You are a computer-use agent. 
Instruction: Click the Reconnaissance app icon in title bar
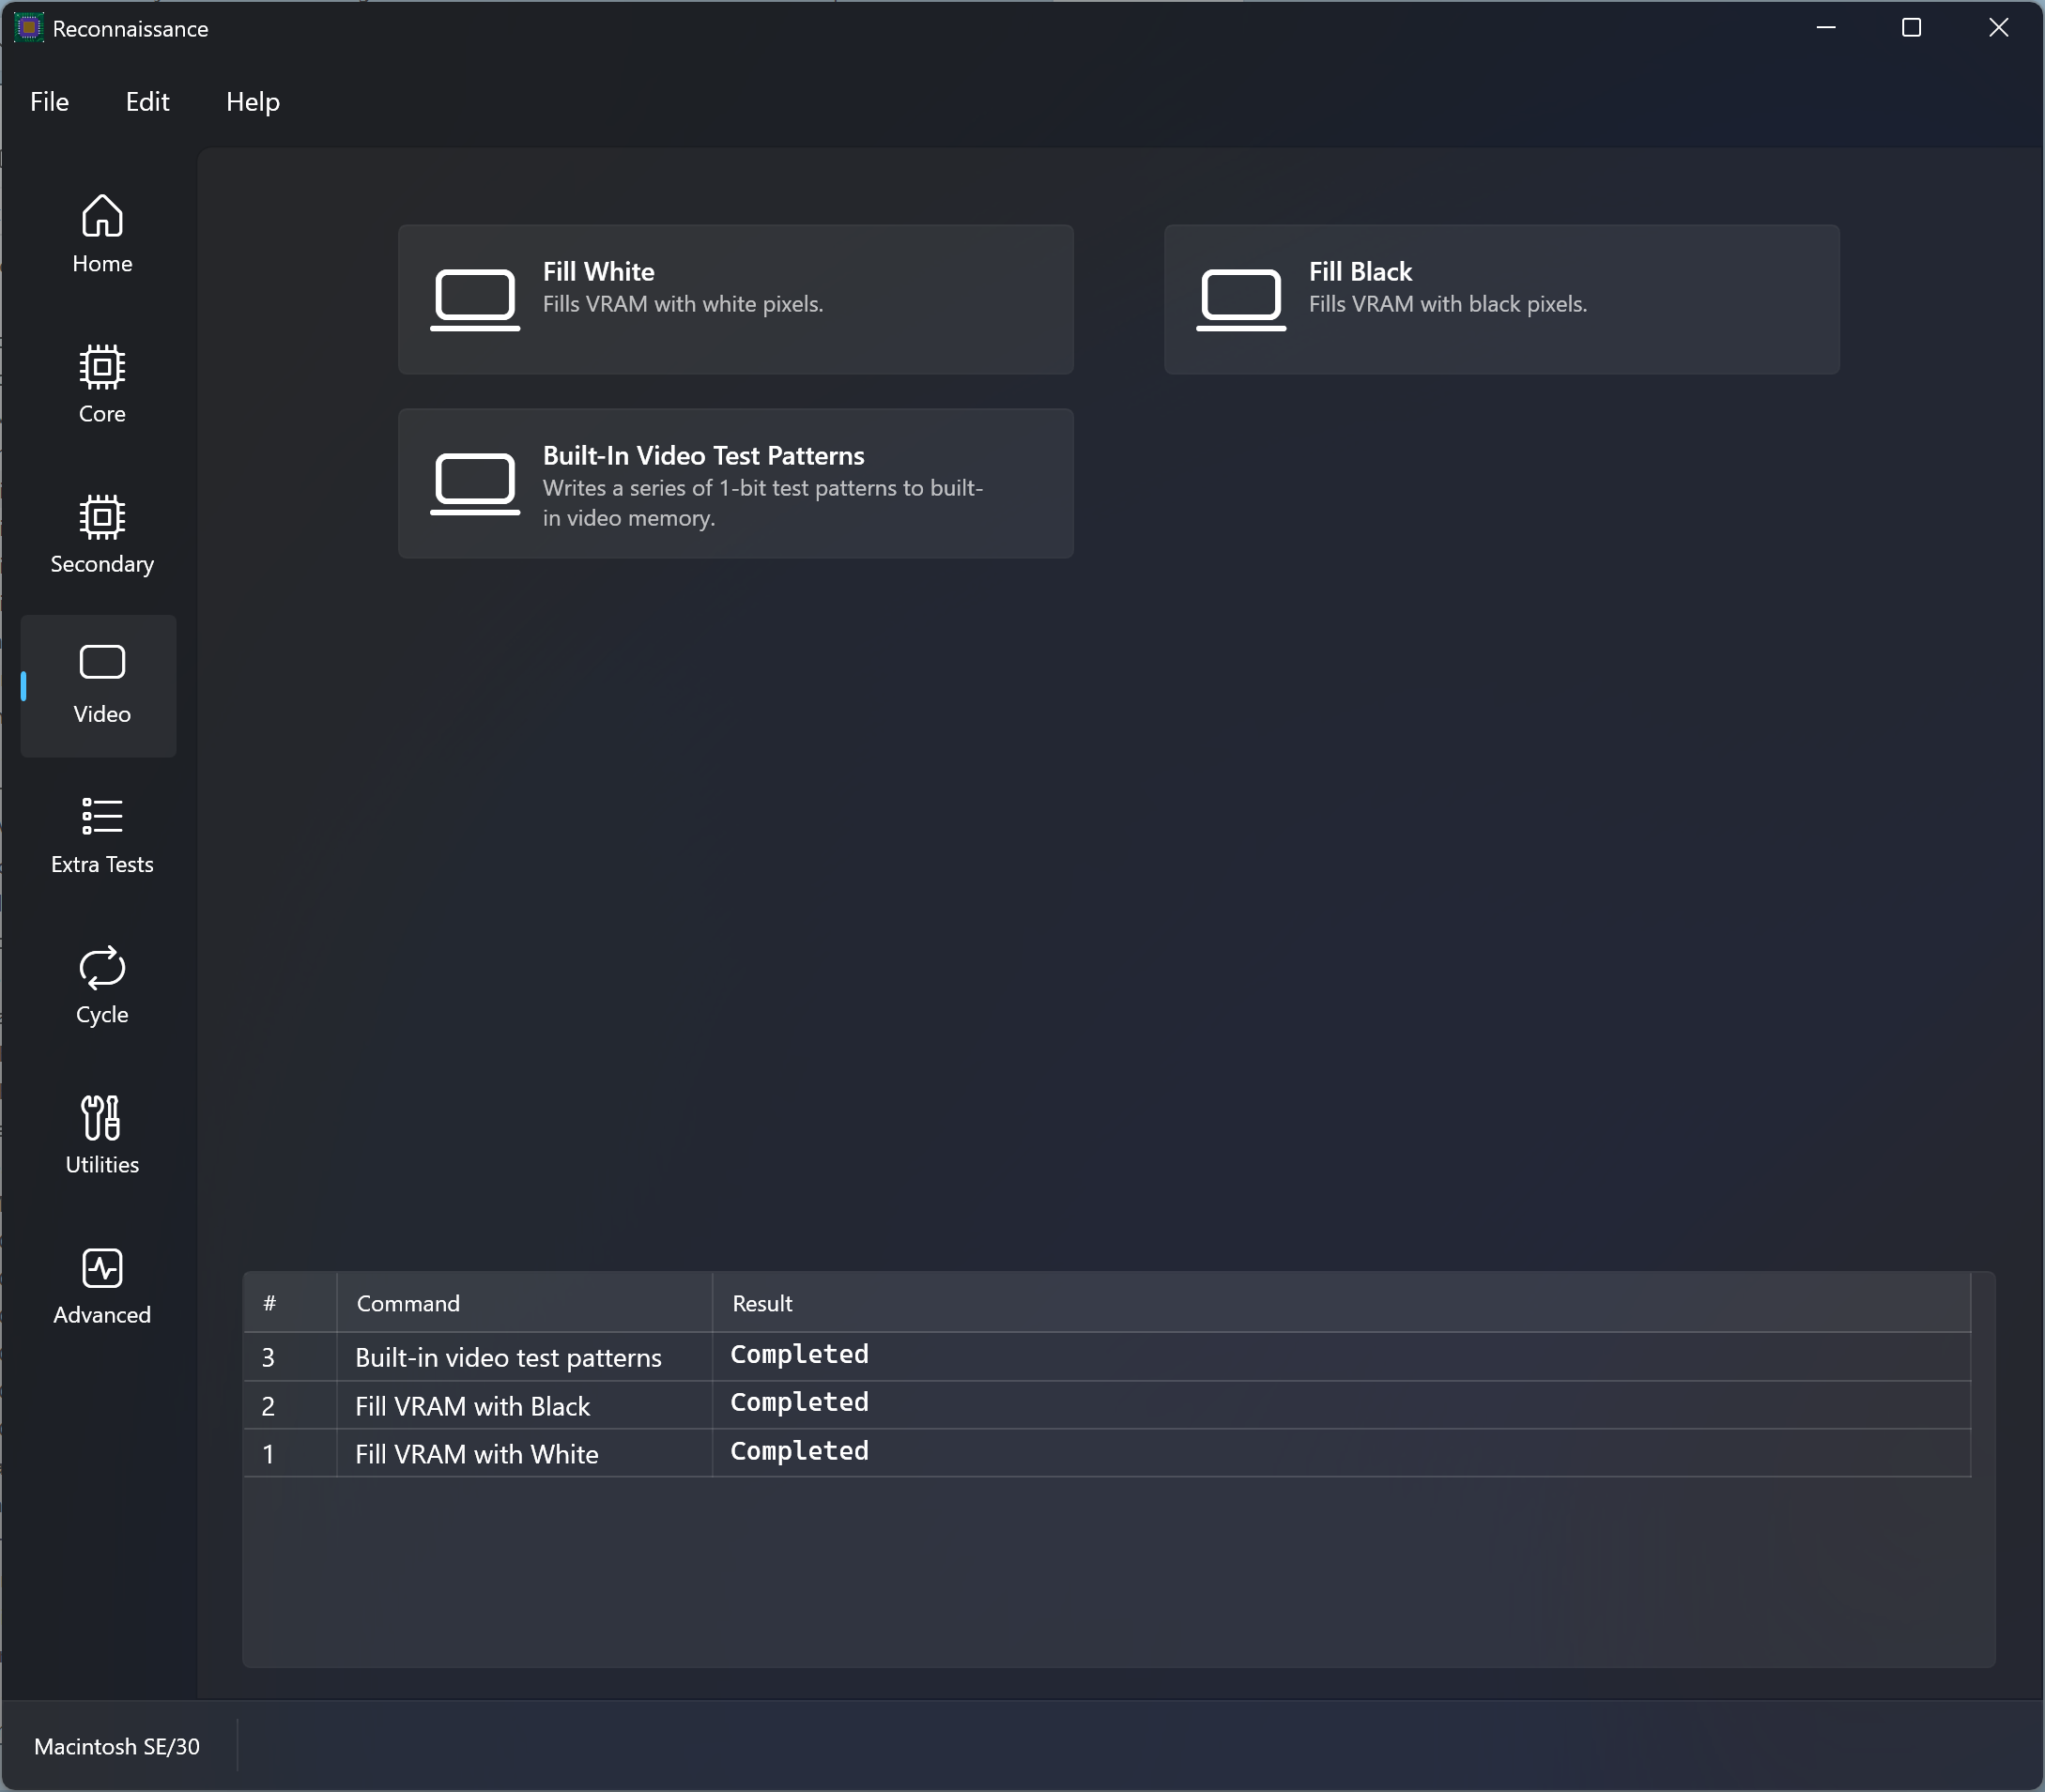coord(28,28)
